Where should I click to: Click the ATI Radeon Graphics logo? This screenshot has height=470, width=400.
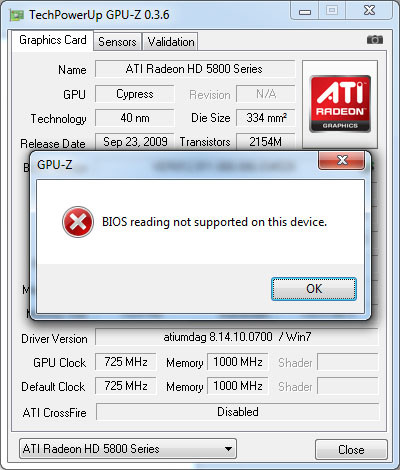[340, 104]
